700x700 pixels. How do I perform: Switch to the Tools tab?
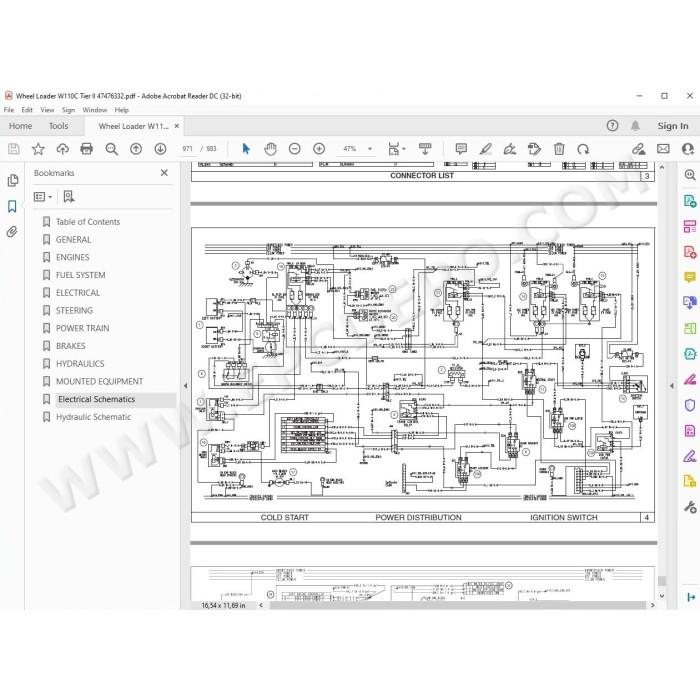click(x=58, y=126)
